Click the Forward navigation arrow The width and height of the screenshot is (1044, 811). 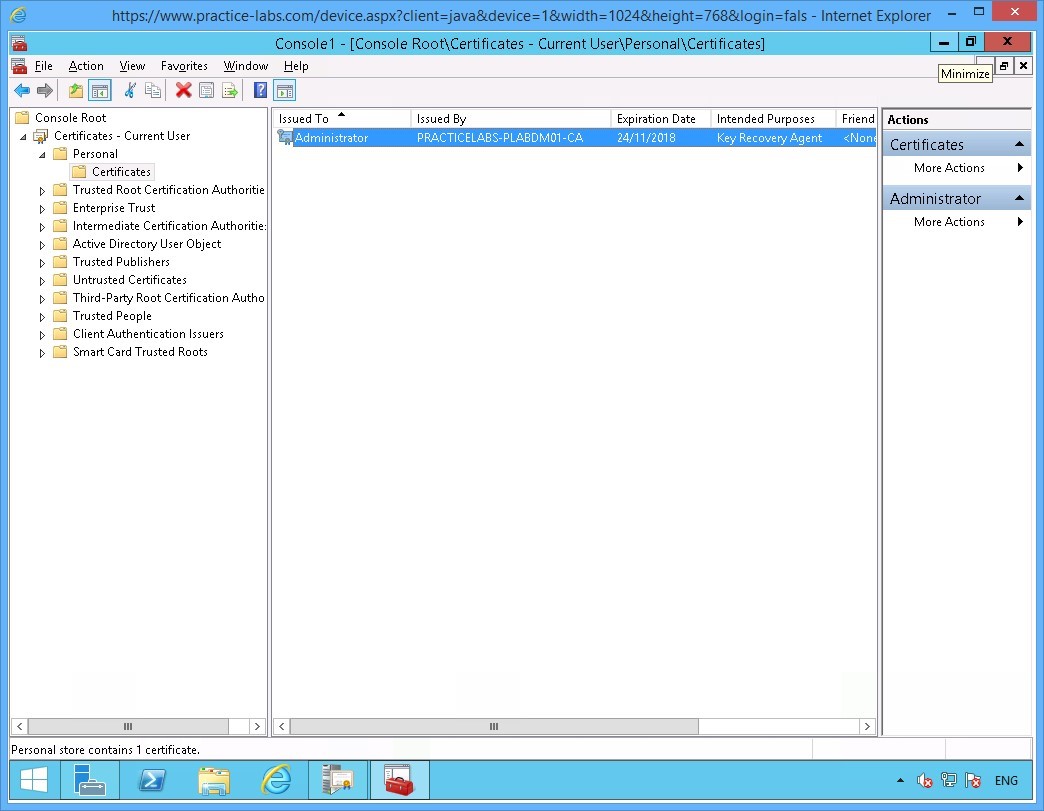click(x=45, y=90)
